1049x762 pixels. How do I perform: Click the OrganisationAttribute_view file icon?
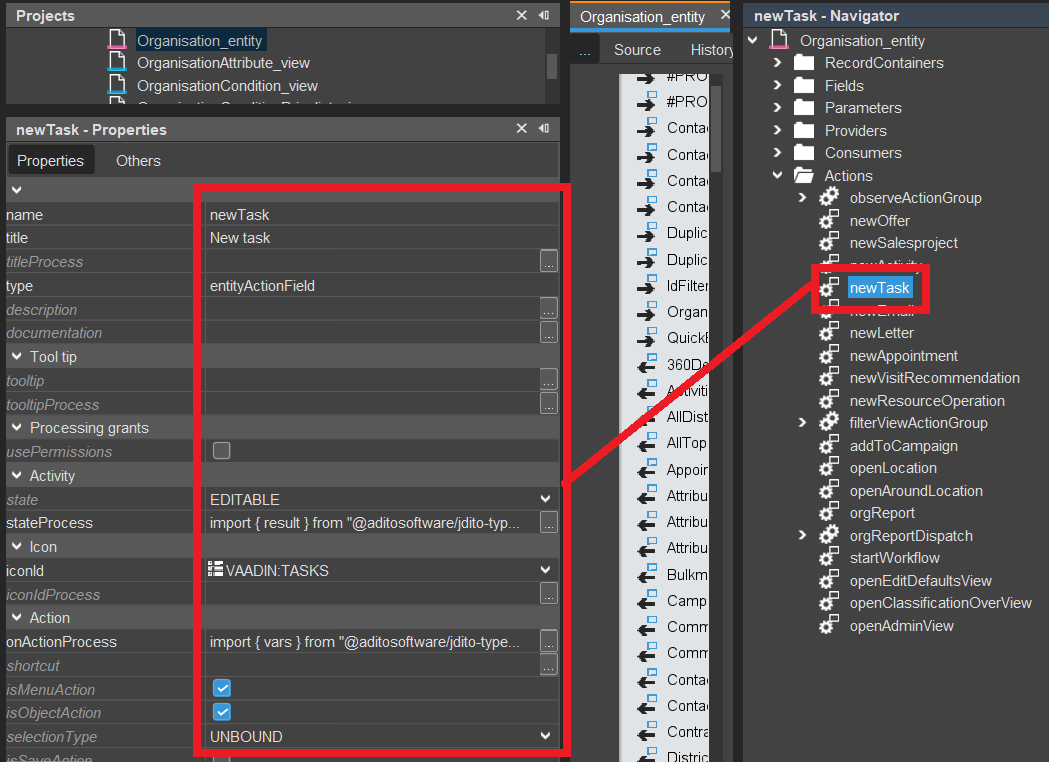click(117, 63)
